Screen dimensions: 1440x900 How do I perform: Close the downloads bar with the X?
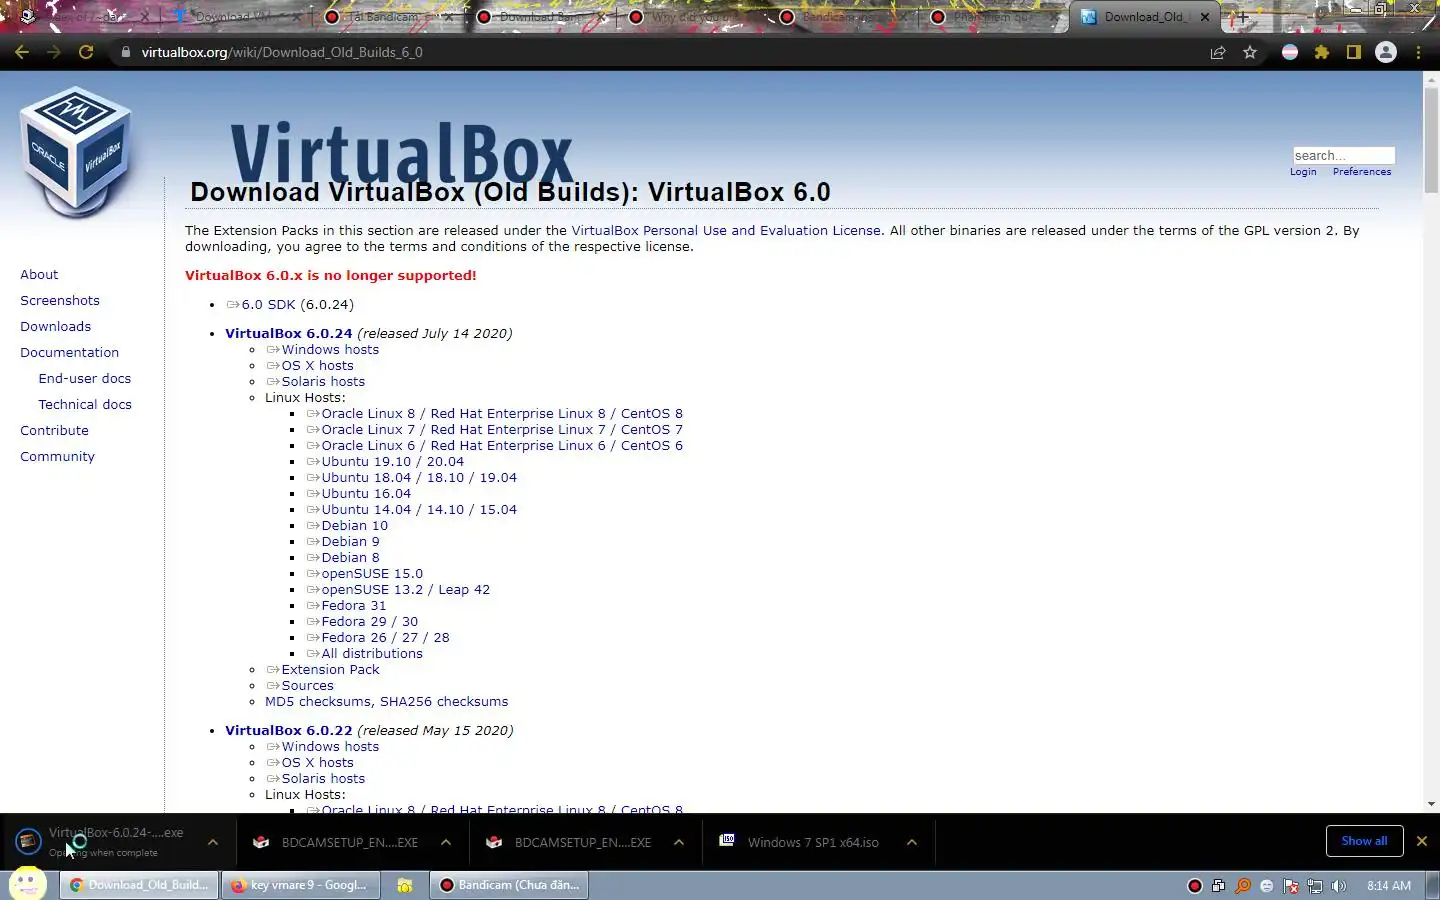1421,841
